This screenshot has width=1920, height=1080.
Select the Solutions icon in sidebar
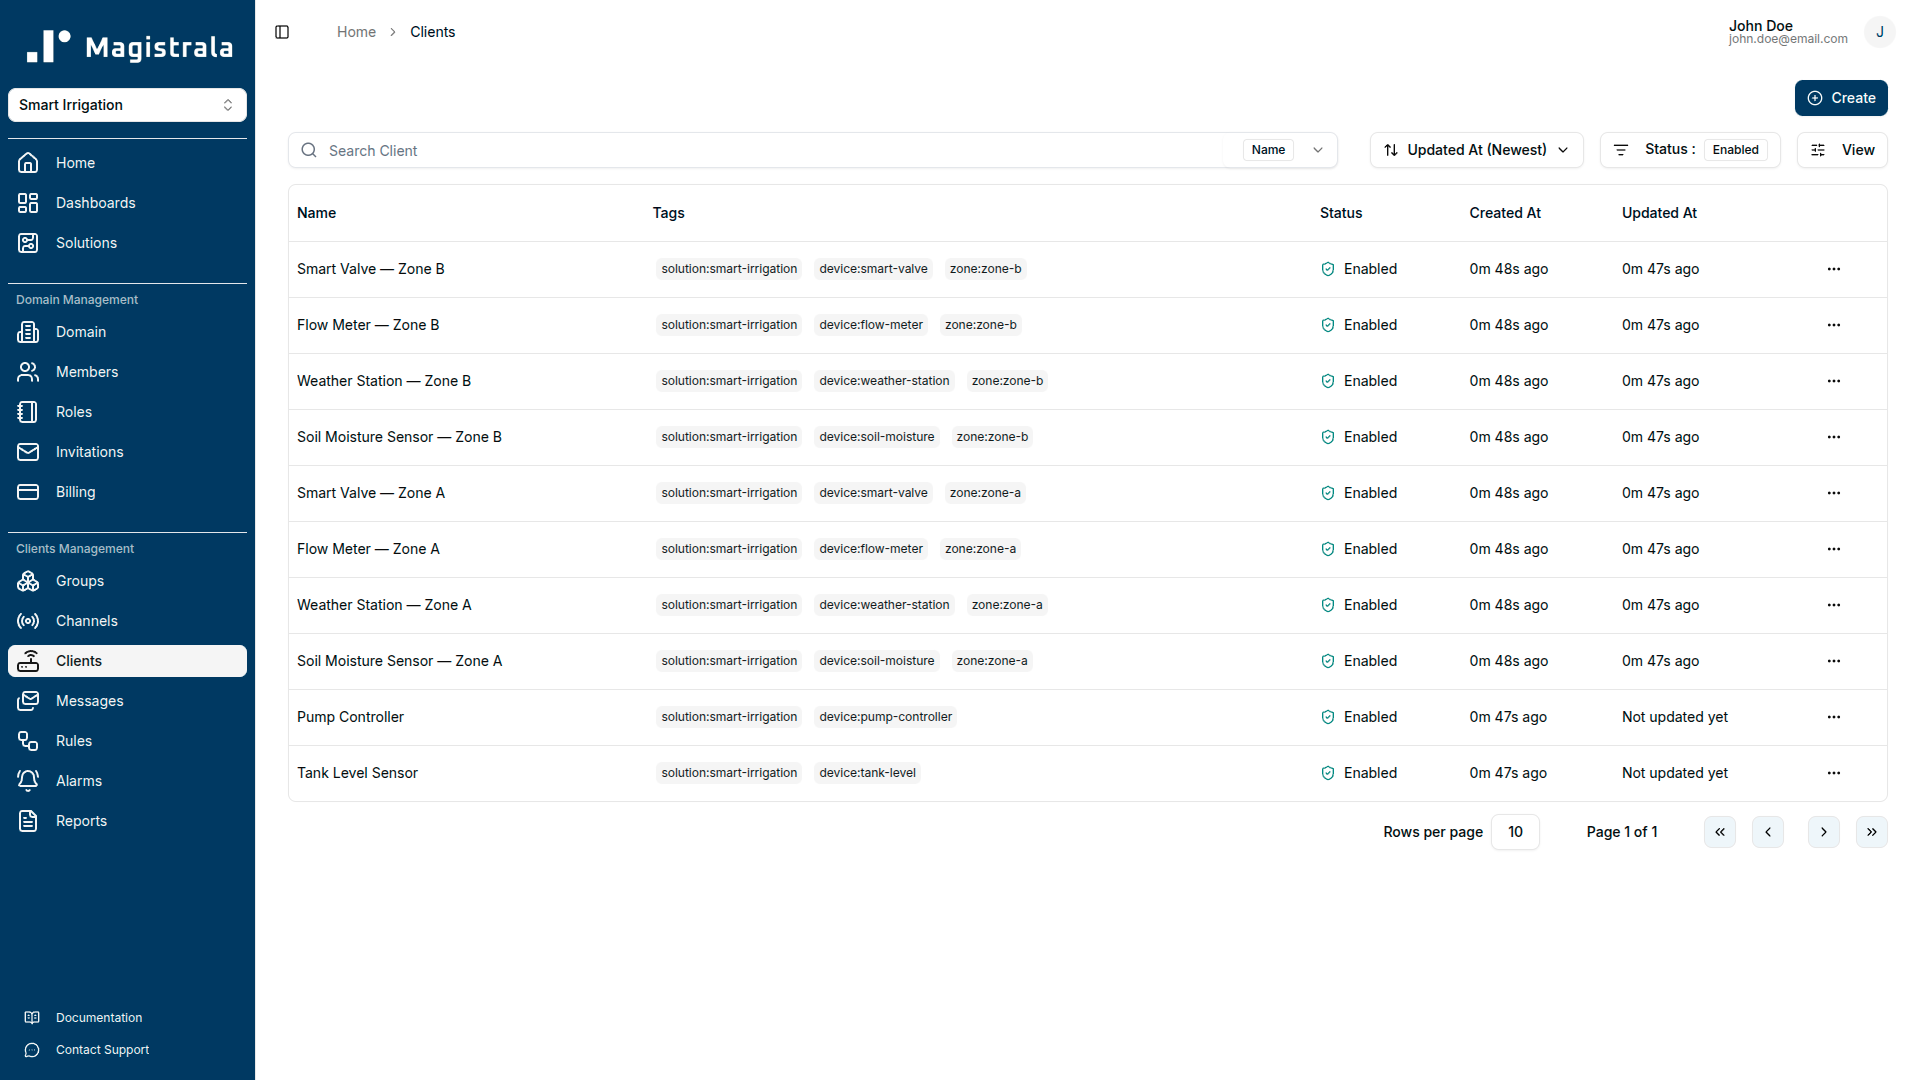(28, 243)
